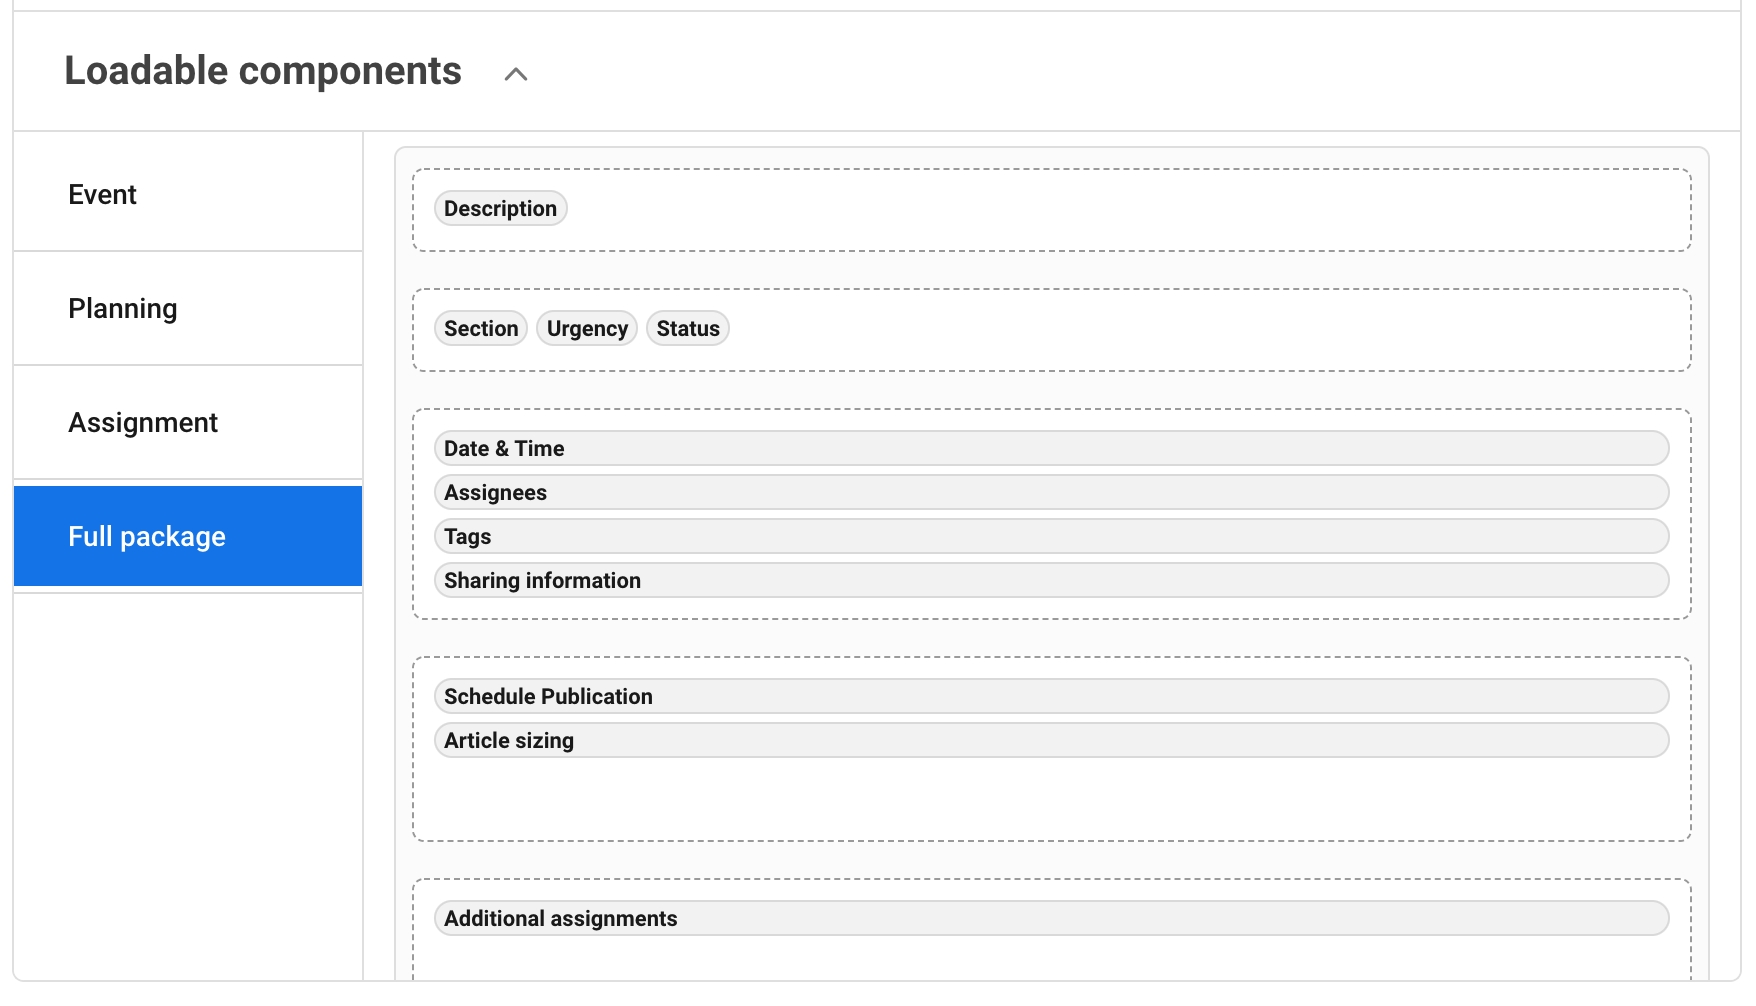
Task: Select the Section component chip
Action: coord(481,329)
